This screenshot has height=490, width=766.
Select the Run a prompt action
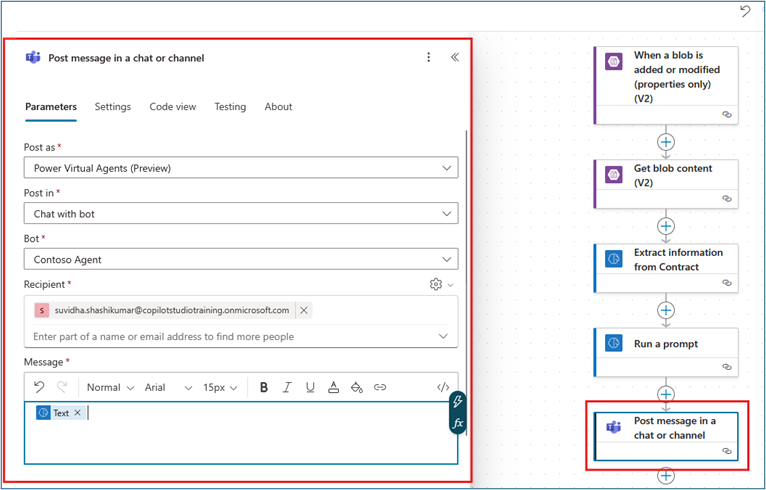pyautogui.click(x=666, y=352)
